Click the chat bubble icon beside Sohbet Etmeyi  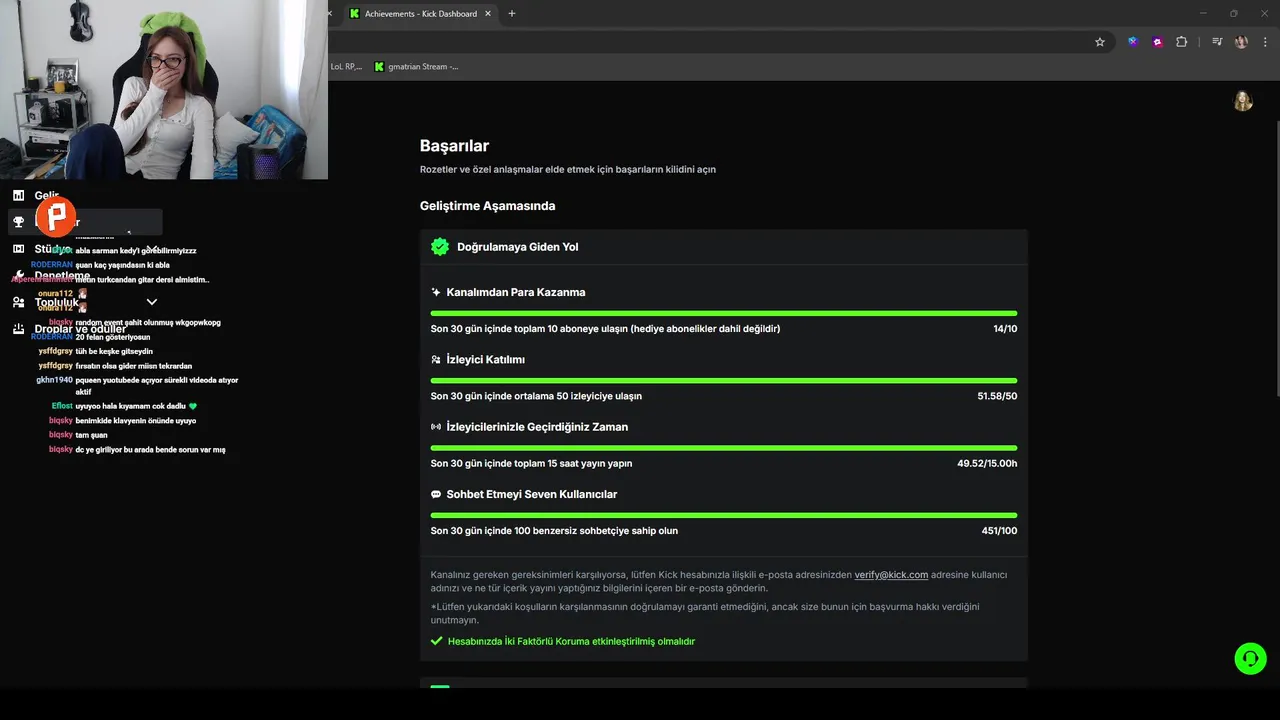pos(436,494)
